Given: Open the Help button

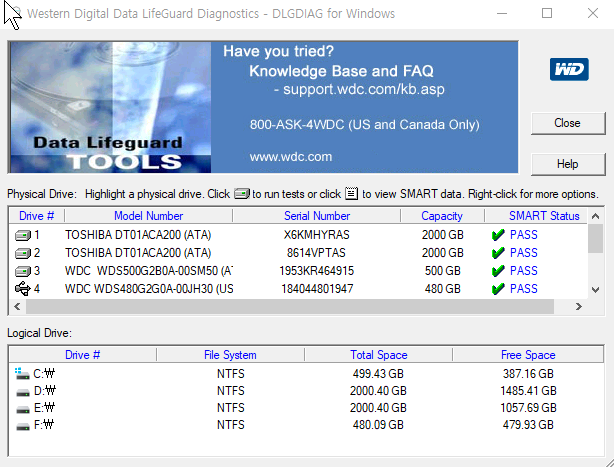Looking at the screenshot, I should (x=568, y=164).
